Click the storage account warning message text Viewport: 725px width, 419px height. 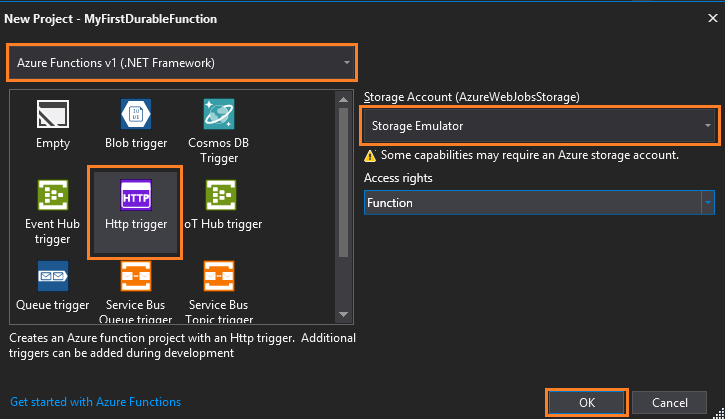(530, 155)
